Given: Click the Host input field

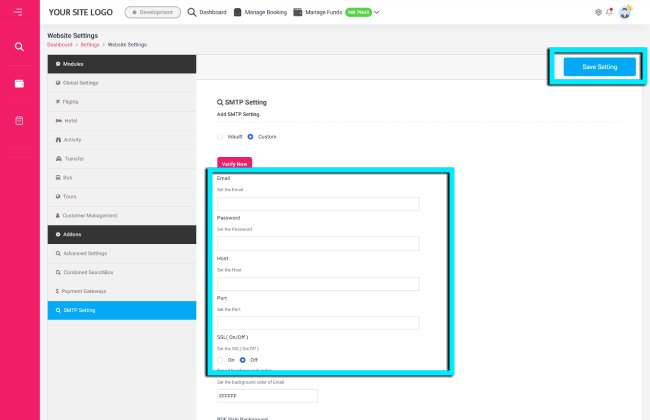Looking at the screenshot, I should [318, 284].
